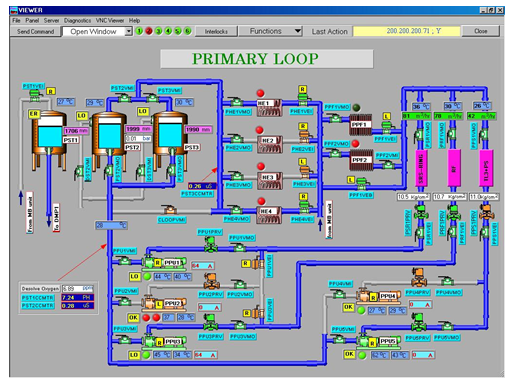514x388 pixels.
Task: Select the PPF1 filter unit icon
Action: coord(360,125)
